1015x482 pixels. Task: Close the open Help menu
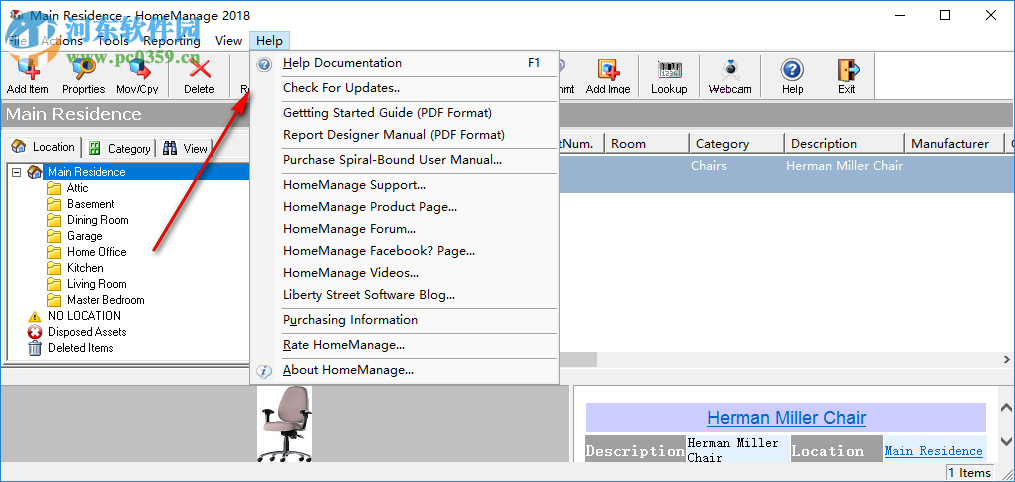[269, 41]
